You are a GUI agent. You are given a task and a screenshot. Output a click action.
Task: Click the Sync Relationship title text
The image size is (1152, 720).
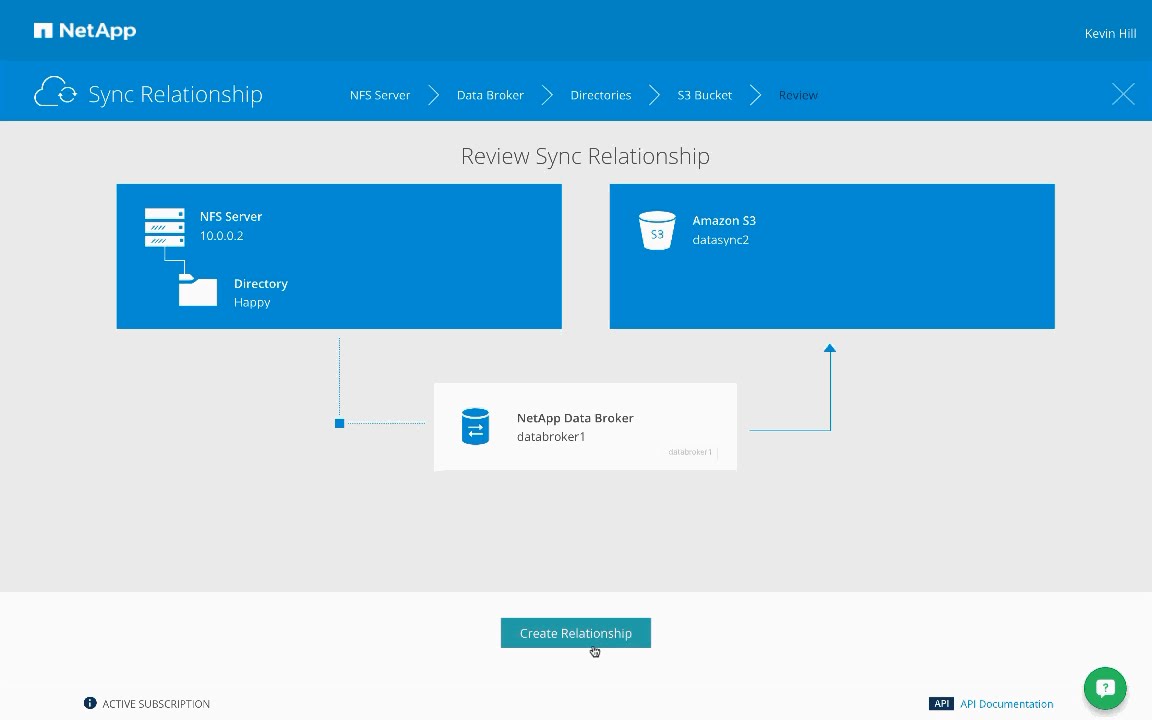pyautogui.click(x=176, y=94)
